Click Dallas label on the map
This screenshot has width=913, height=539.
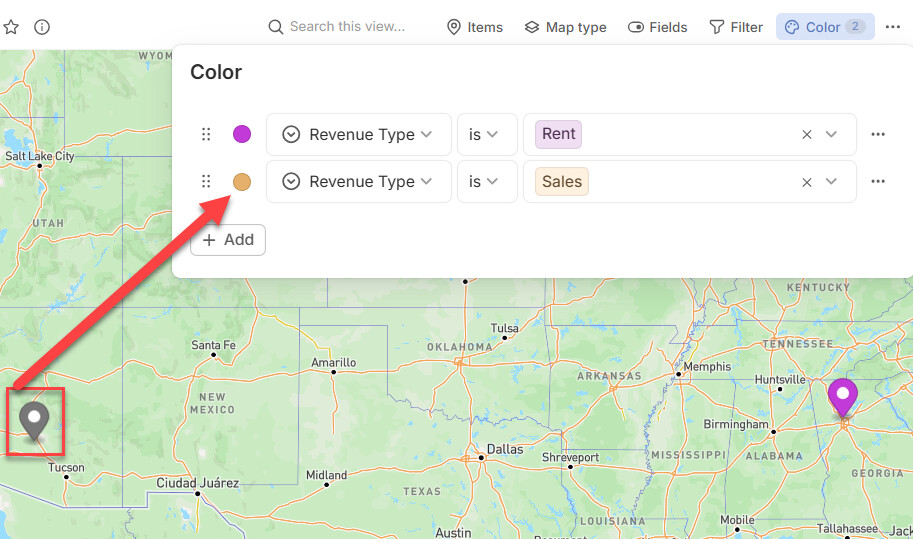click(505, 449)
